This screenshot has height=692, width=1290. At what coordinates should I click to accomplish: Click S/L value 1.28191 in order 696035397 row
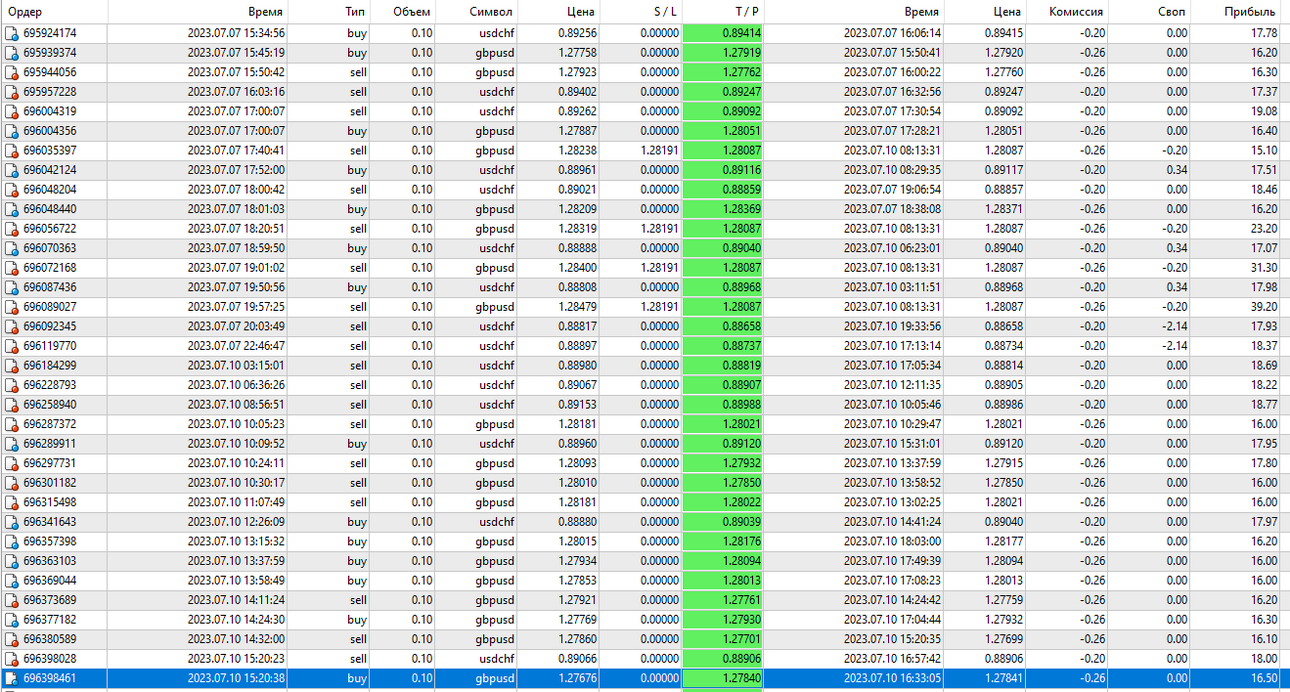click(659, 151)
